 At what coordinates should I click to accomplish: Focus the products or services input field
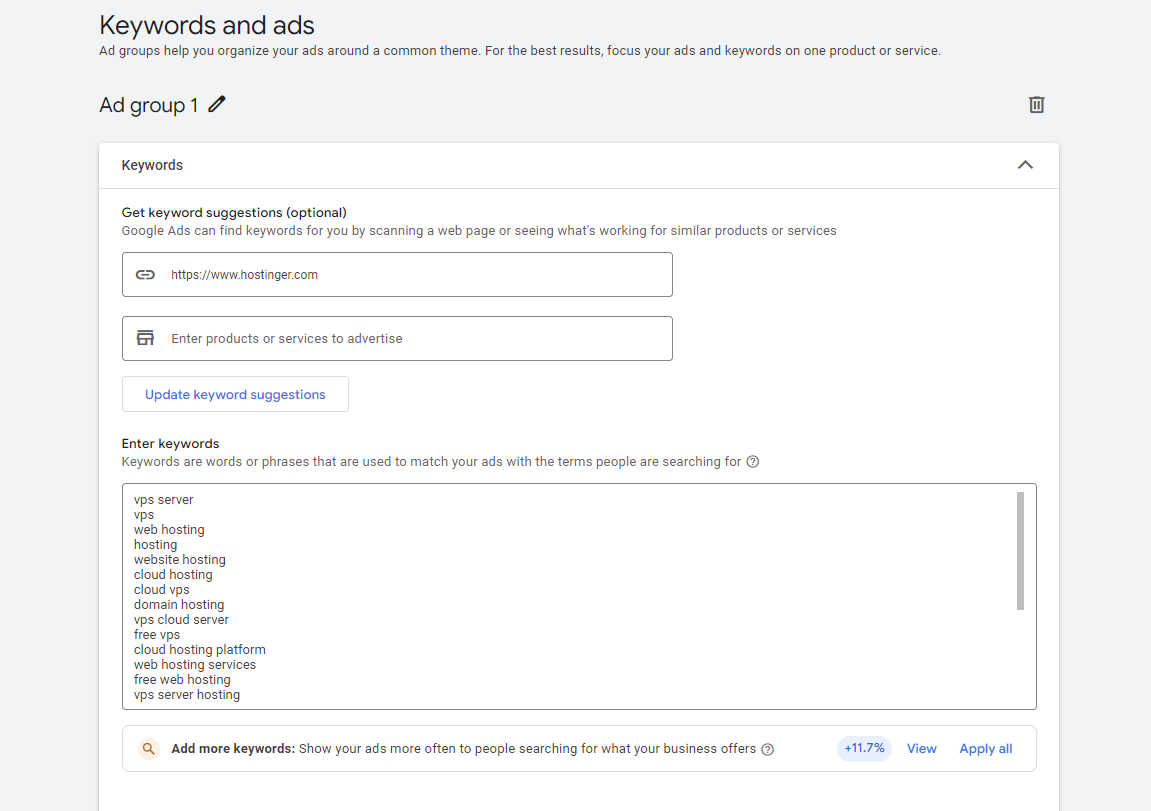click(410, 338)
